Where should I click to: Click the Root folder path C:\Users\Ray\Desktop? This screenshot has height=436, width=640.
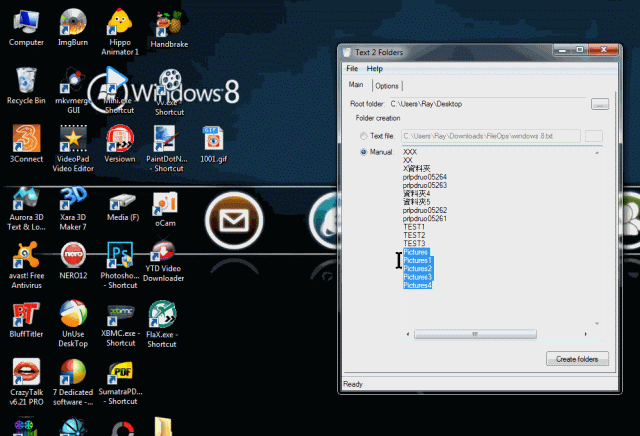pyautogui.click(x=426, y=104)
